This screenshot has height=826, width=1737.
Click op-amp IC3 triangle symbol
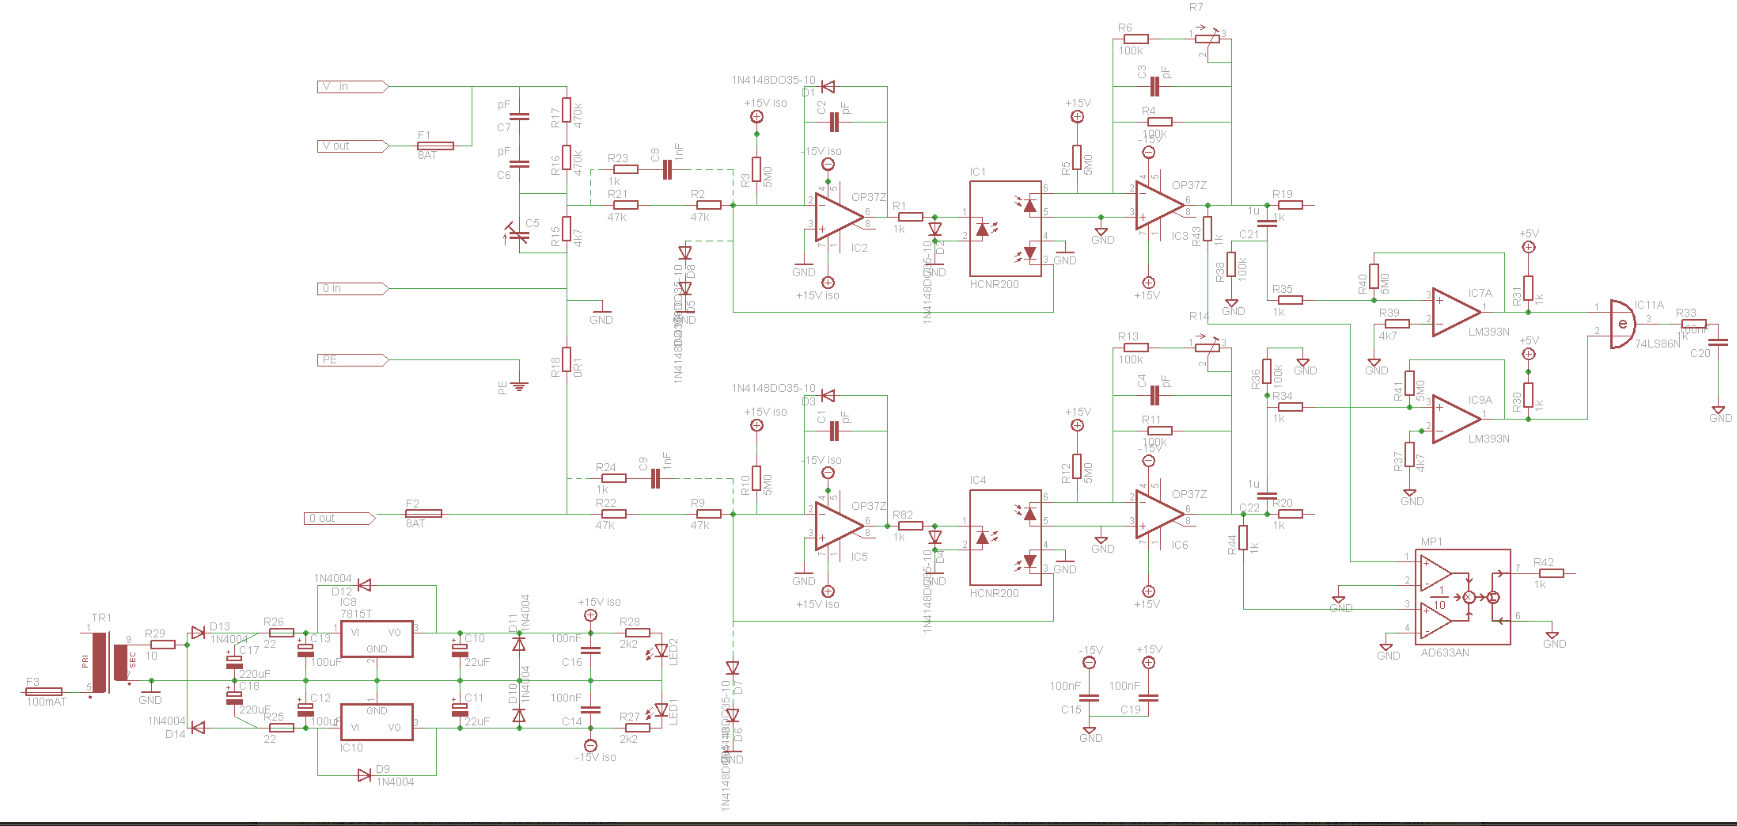[x=1159, y=206]
